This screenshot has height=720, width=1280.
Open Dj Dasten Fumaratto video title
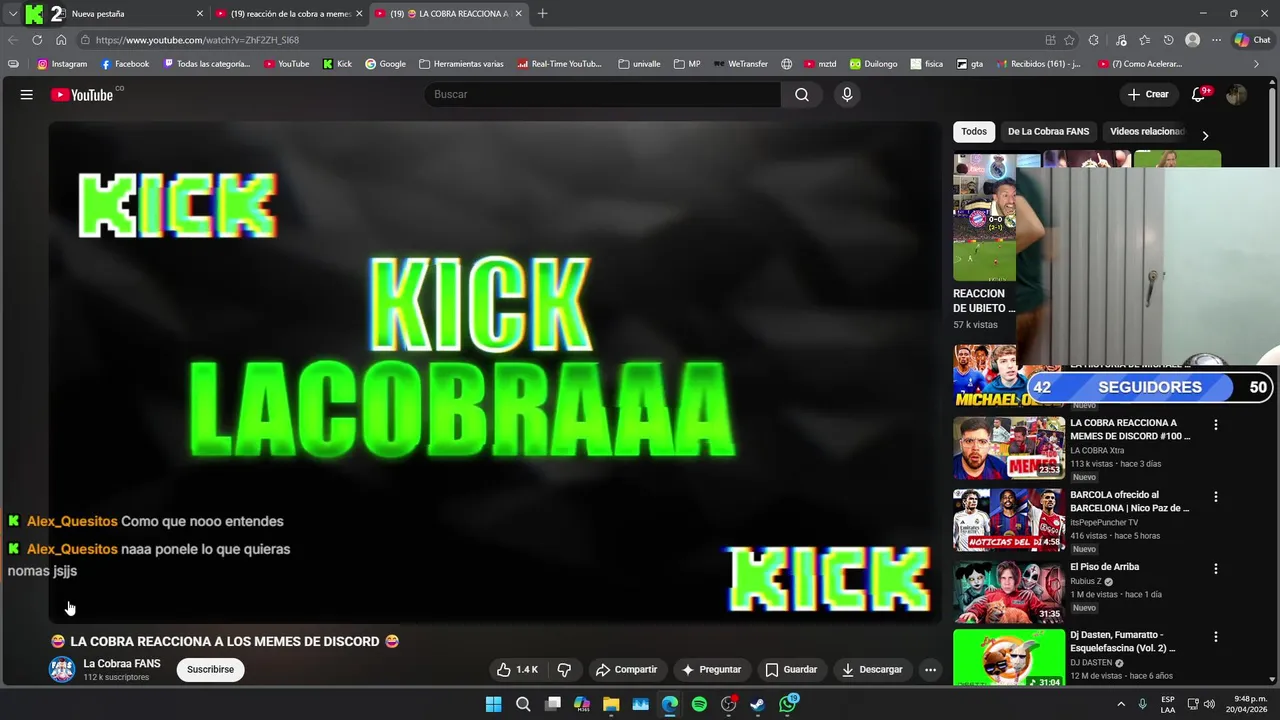1123,641
